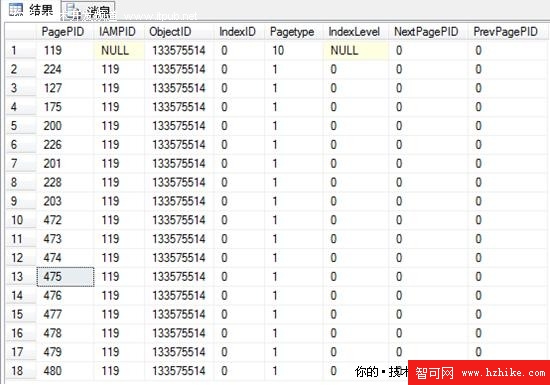
Task: Select the PagePID column header
Action: coord(65,32)
